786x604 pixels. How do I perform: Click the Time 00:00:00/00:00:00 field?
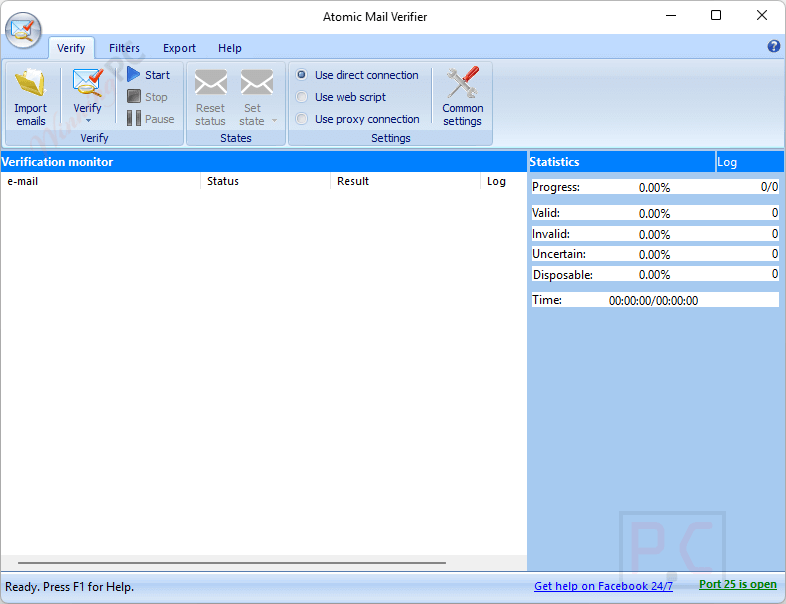(x=655, y=300)
